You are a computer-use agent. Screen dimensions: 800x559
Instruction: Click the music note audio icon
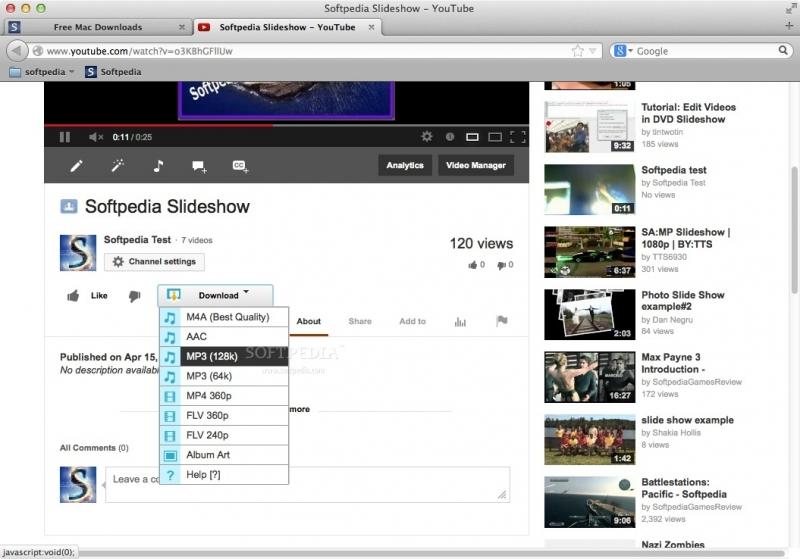(x=158, y=166)
